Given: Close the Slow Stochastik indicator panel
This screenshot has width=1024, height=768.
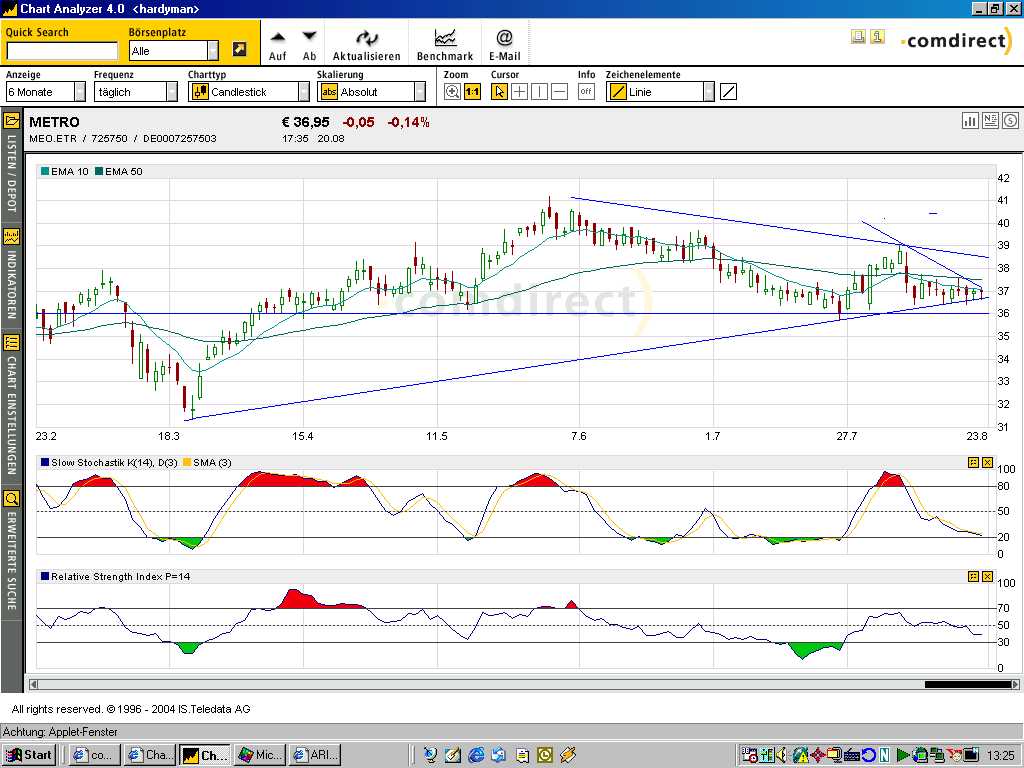Looking at the screenshot, I should click(x=987, y=463).
